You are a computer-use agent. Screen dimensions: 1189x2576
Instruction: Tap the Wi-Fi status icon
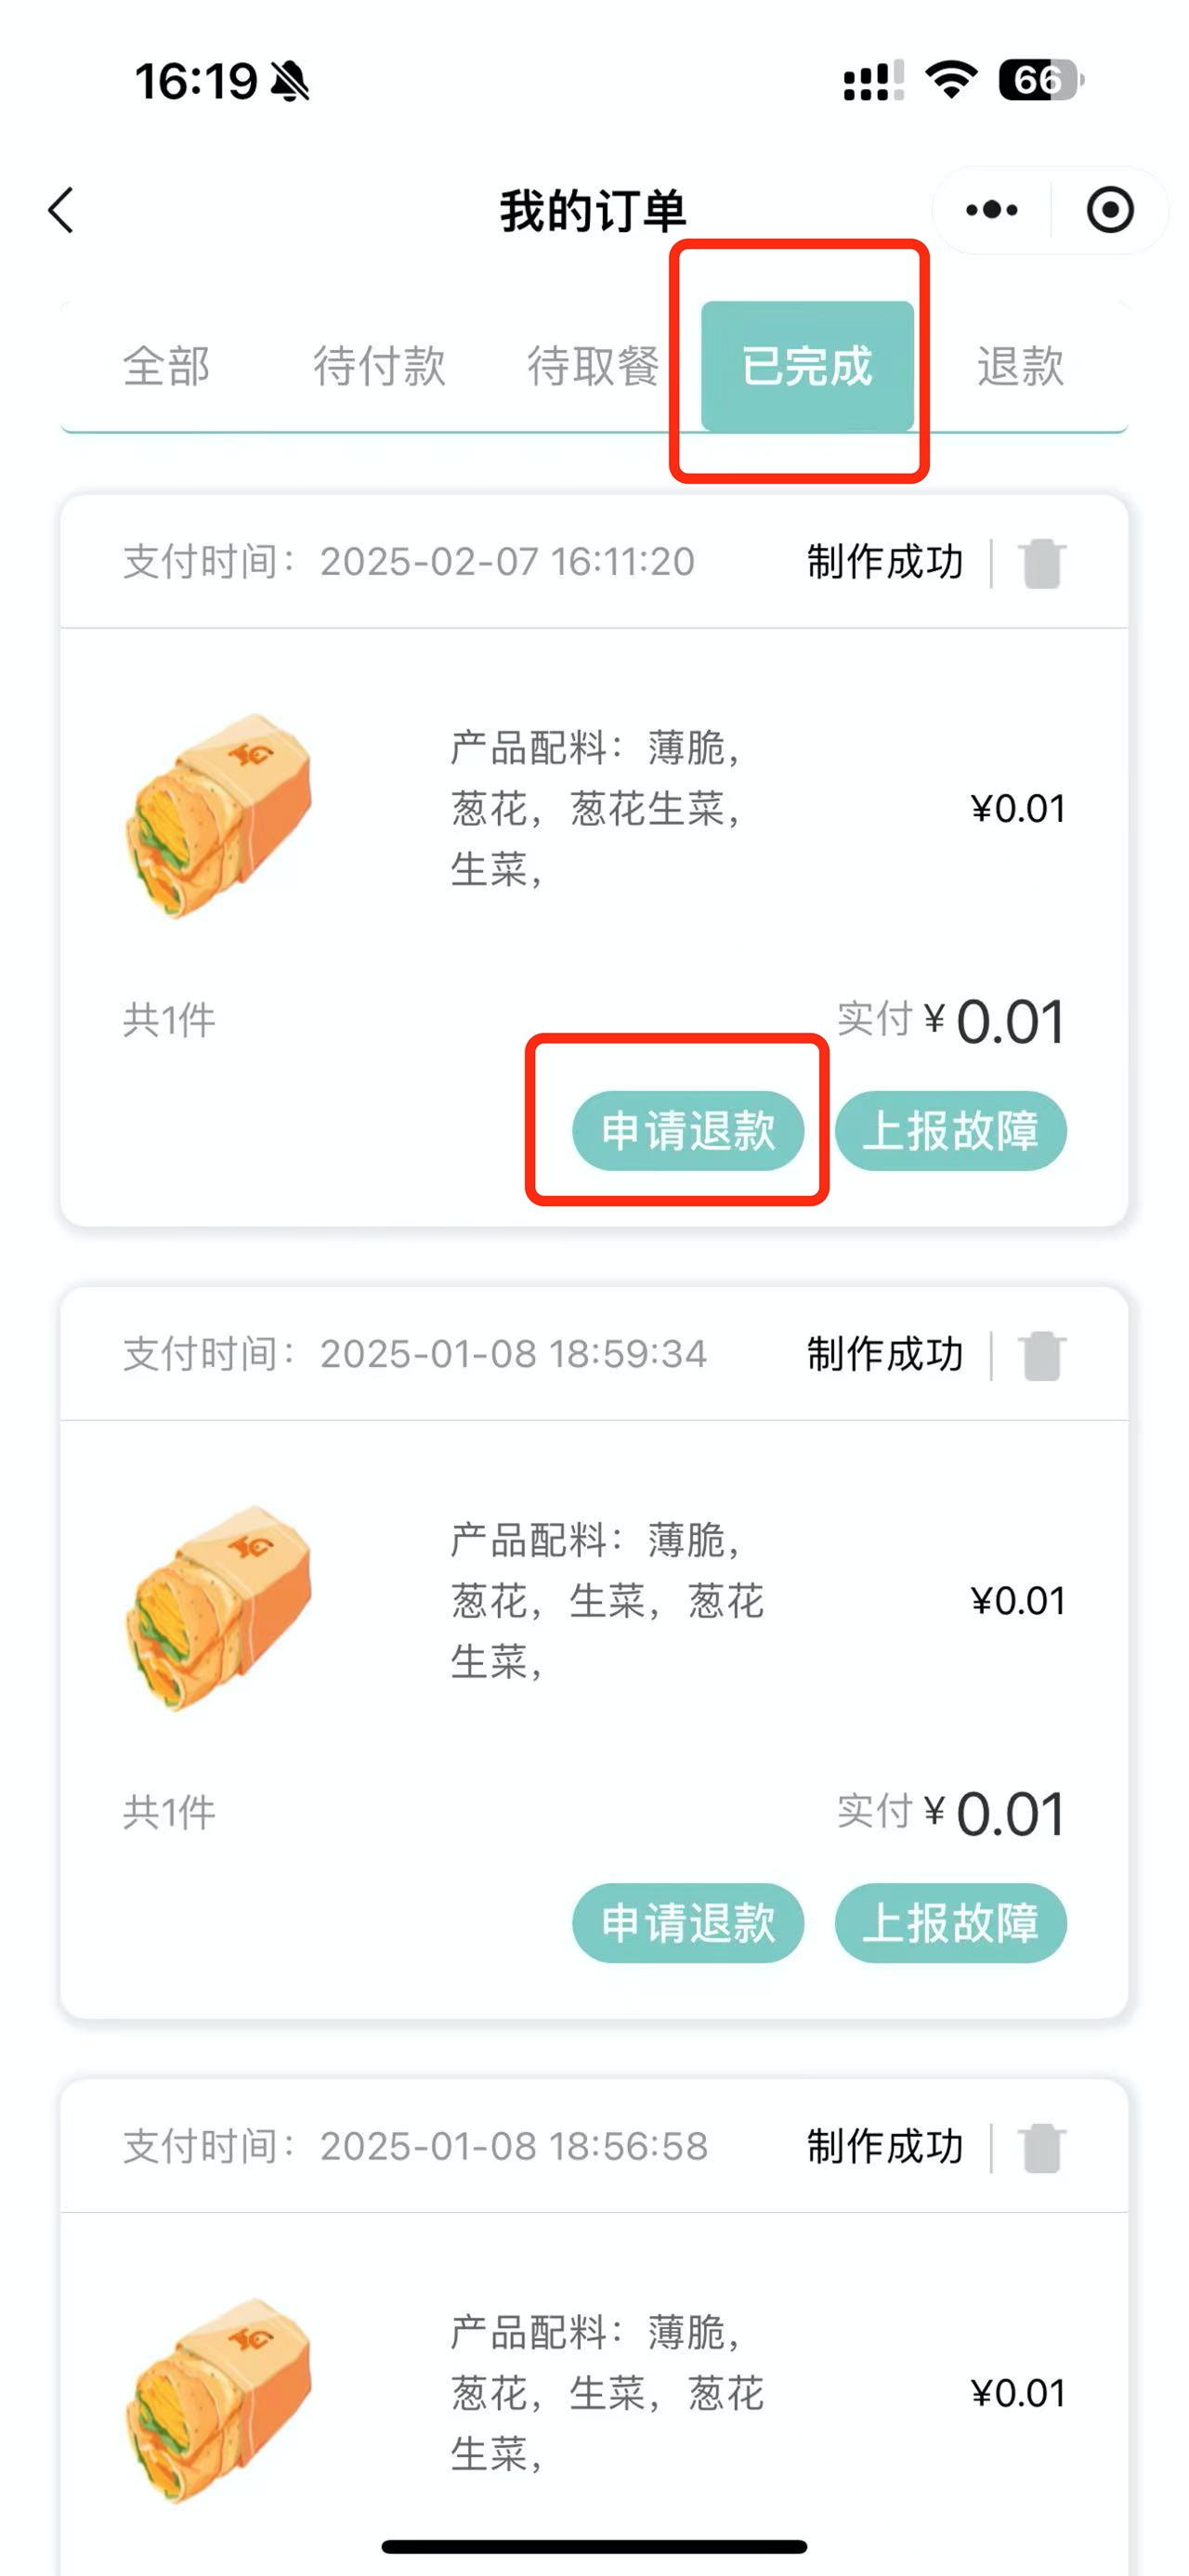point(950,80)
